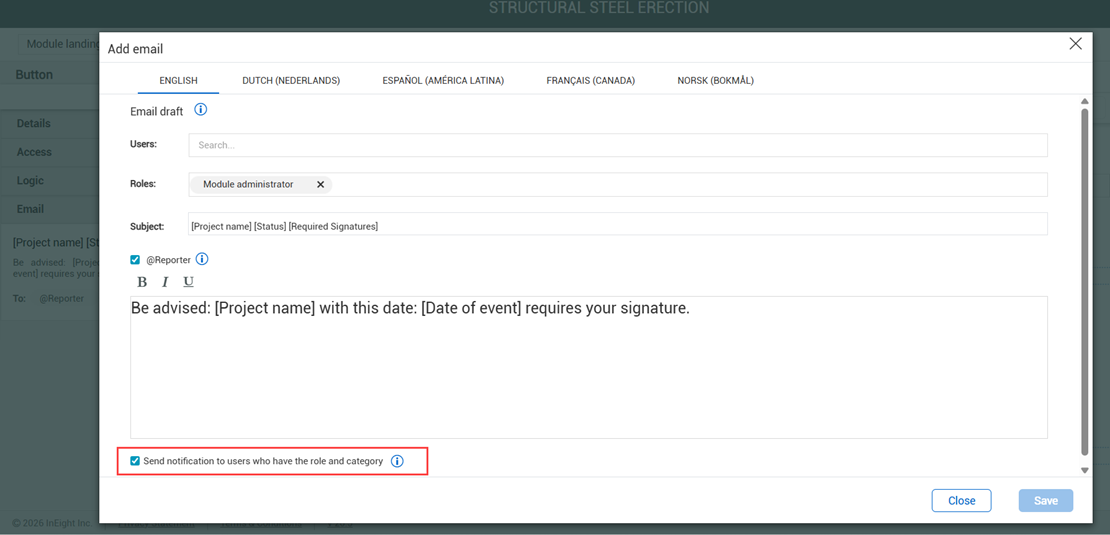Click the Close button
The height and width of the screenshot is (535, 1110).
pos(961,500)
